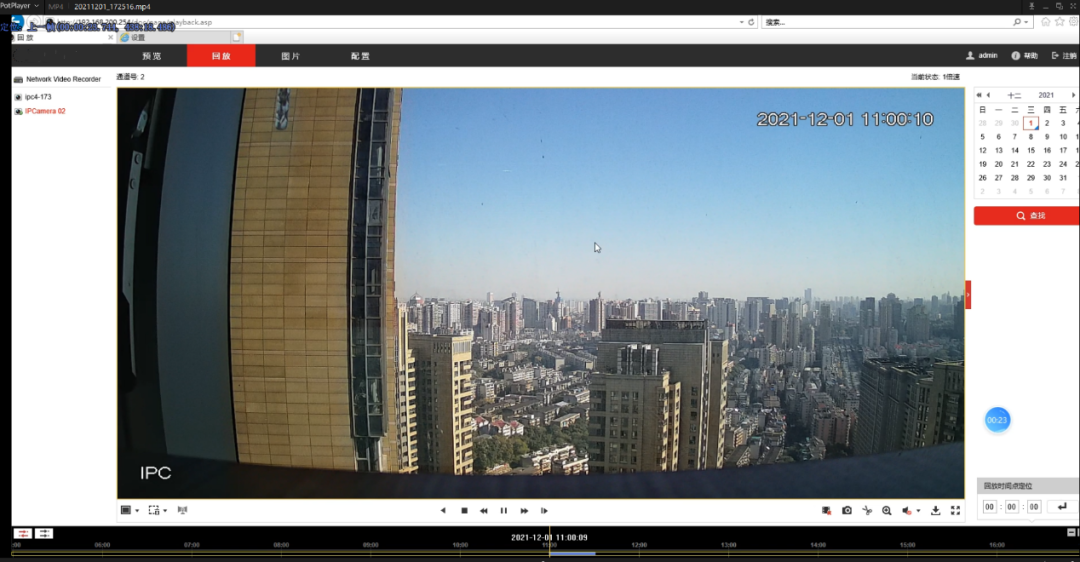The height and width of the screenshot is (562, 1080).
Task: Select day 15 in the calendar
Action: point(1030,150)
